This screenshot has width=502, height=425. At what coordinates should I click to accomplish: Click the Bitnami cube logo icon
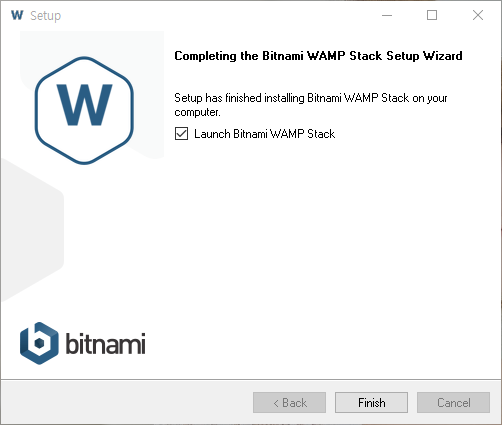click(x=39, y=343)
